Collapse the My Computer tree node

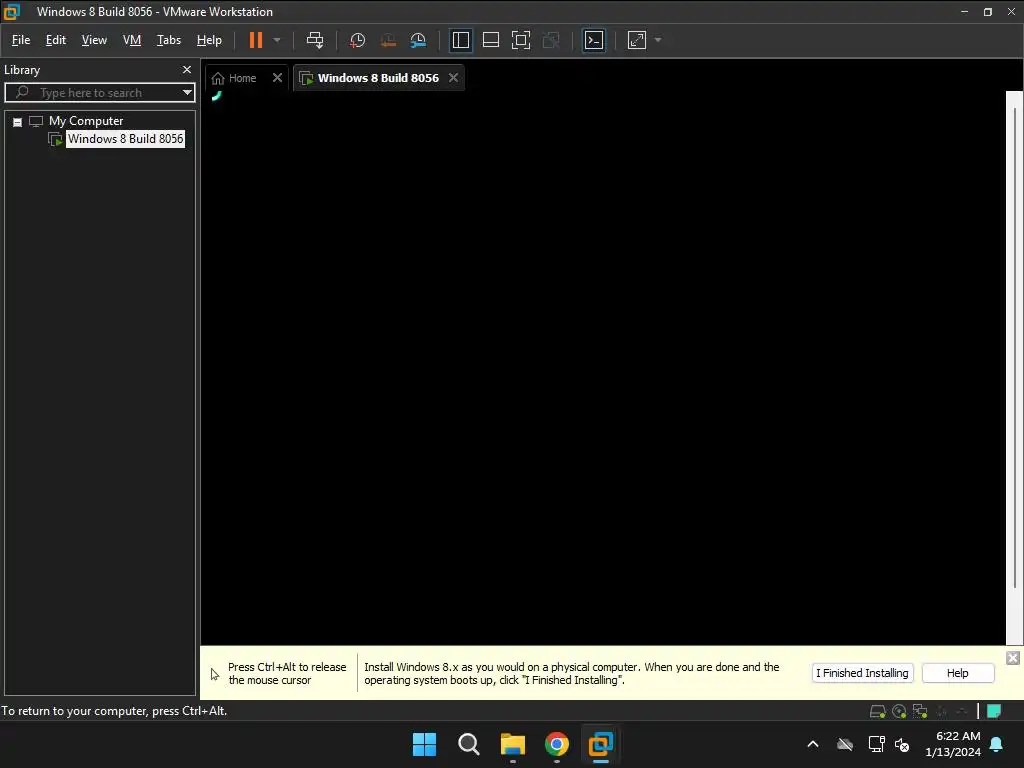18,121
